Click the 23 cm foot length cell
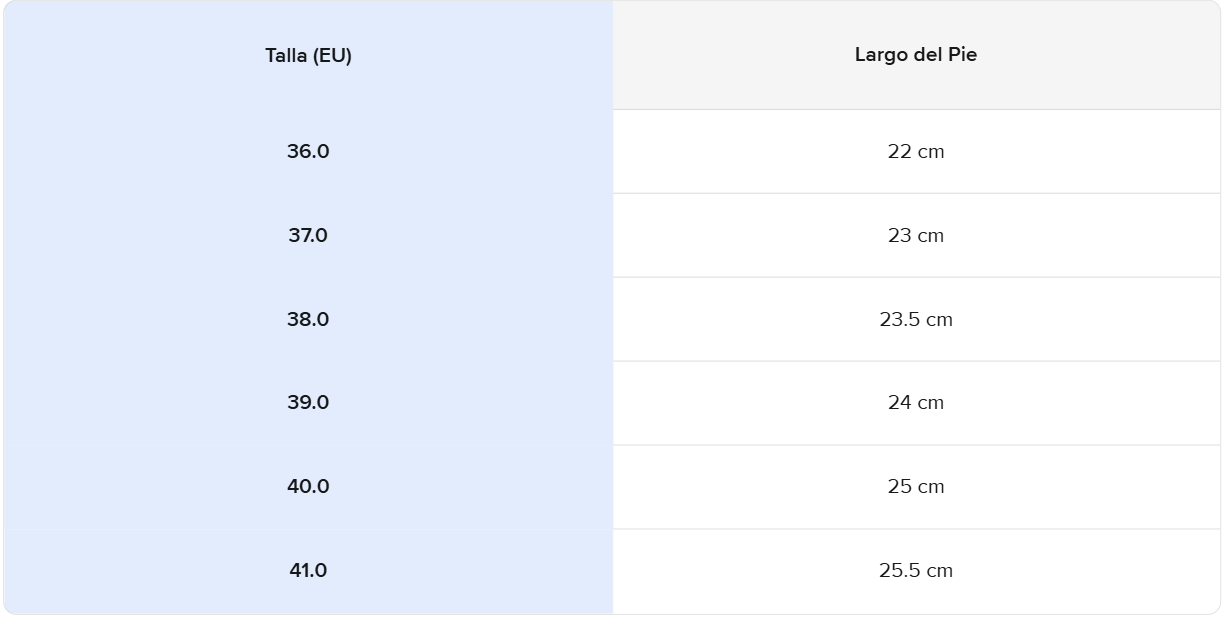This screenshot has width=1231, height=622. 915,236
